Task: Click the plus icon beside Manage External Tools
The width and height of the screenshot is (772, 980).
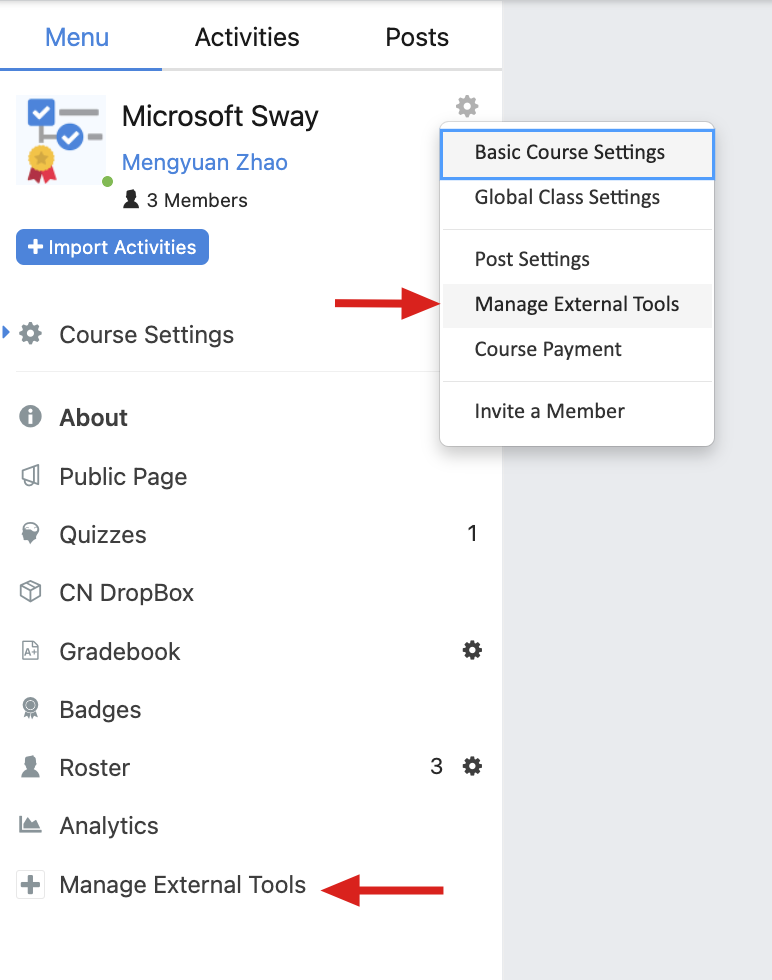Action: [31, 884]
